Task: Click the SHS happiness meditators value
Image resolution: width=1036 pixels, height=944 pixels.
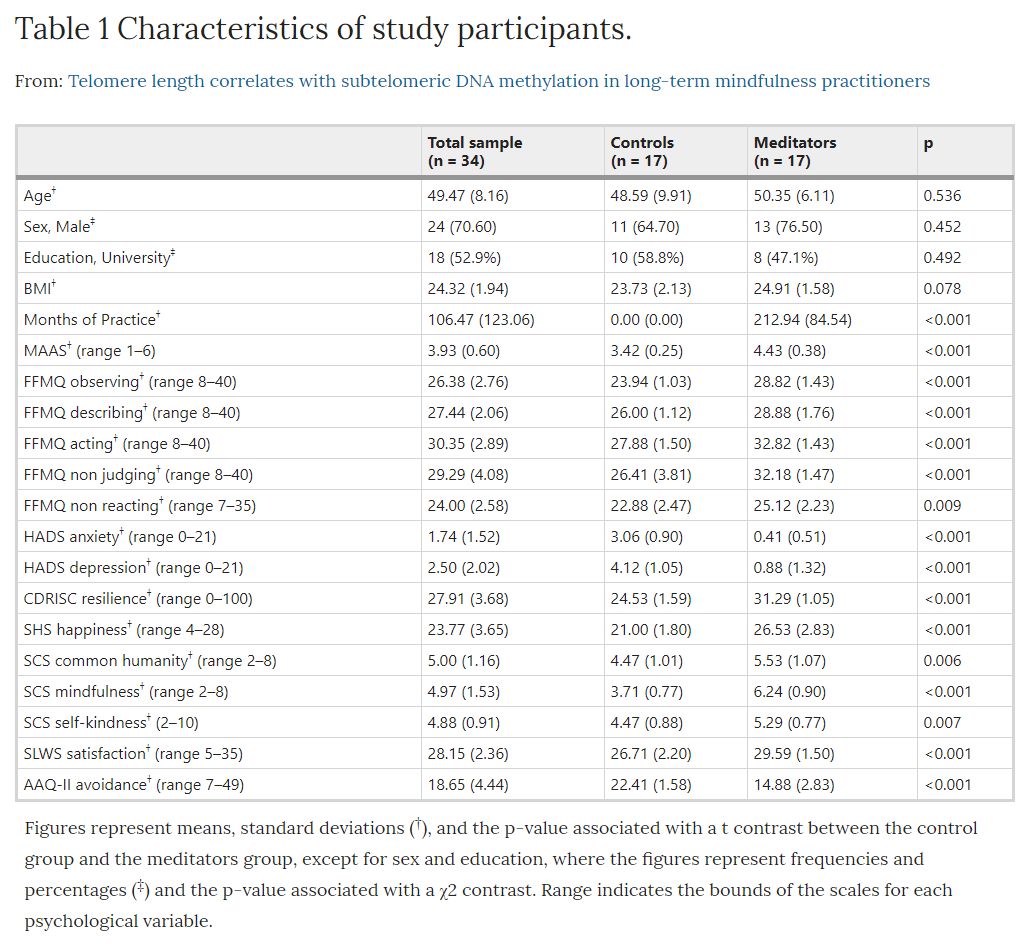Action: click(794, 630)
